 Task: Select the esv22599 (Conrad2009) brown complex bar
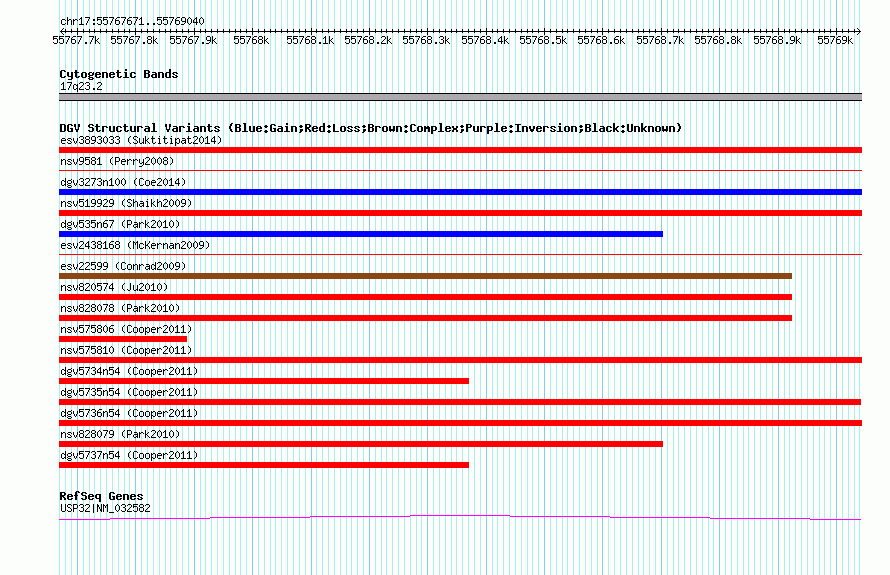click(x=425, y=276)
